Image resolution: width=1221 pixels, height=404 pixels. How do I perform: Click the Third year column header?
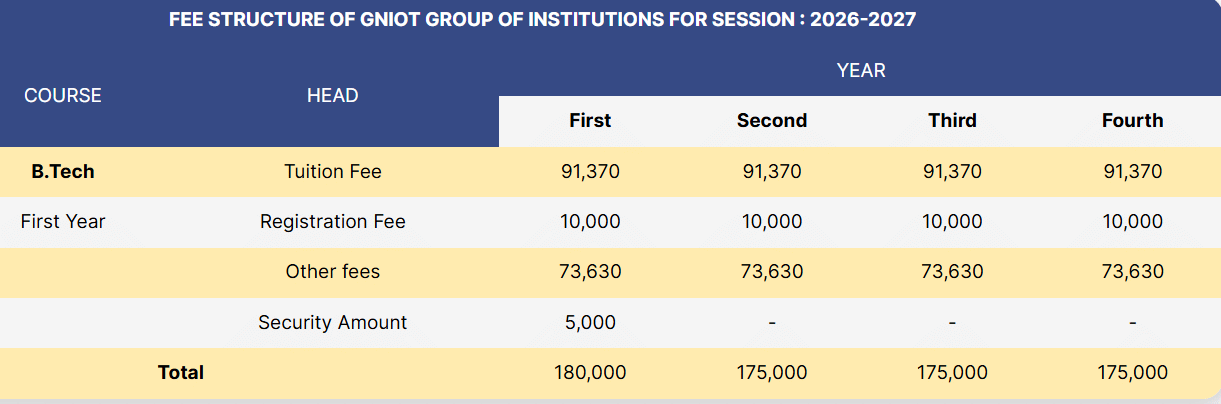click(952, 121)
